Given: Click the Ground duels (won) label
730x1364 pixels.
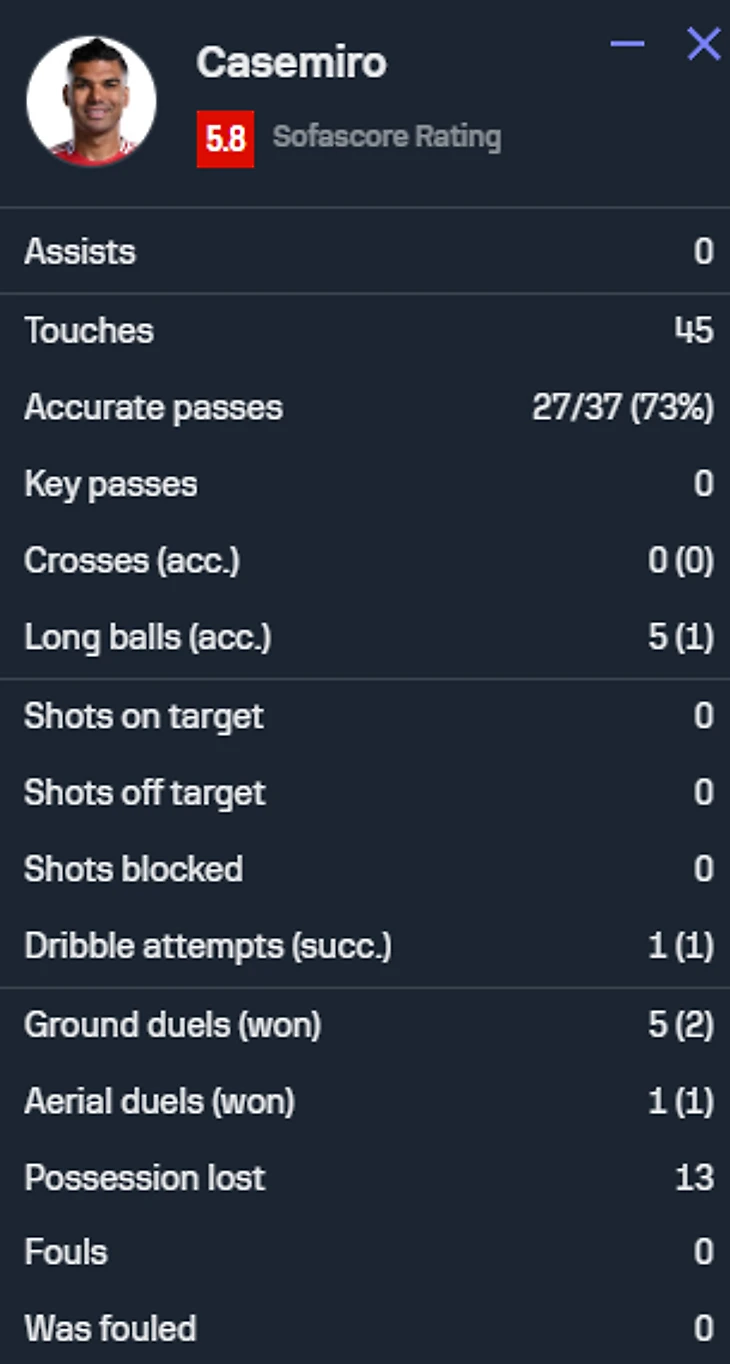Looking at the screenshot, I should click(x=172, y=1025).
